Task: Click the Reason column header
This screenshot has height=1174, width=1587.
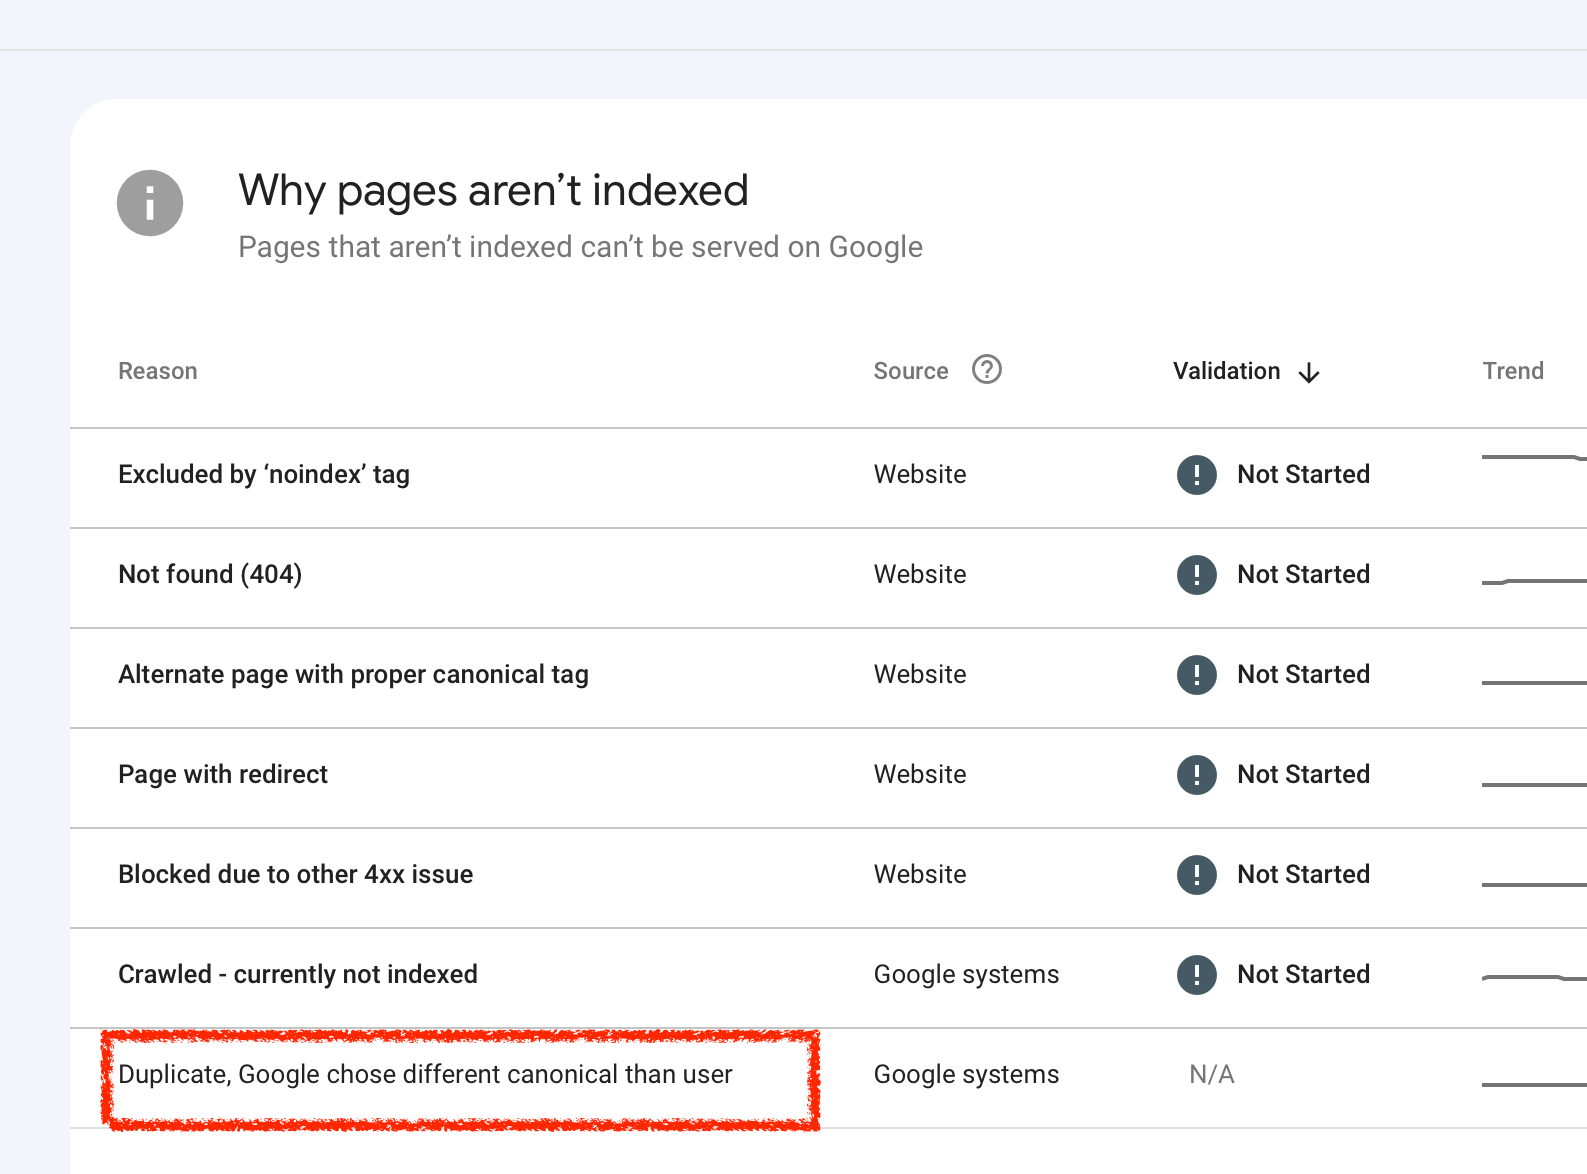Action: point(158,371)
